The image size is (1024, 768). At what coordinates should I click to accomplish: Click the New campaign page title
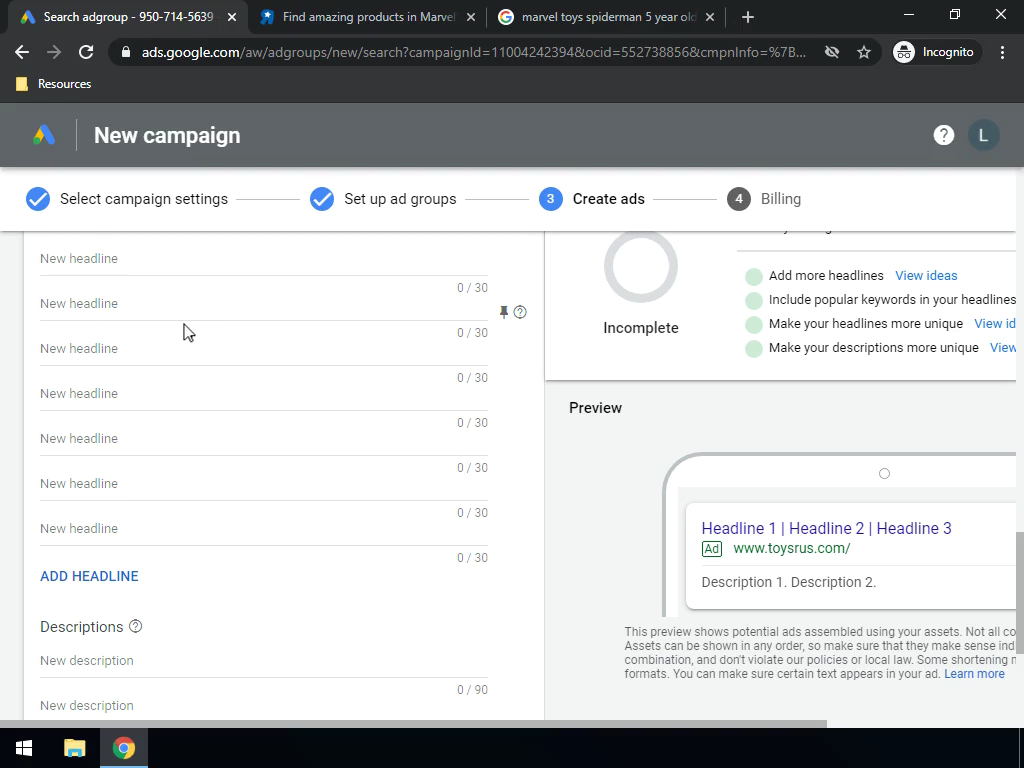click(167, 135)
